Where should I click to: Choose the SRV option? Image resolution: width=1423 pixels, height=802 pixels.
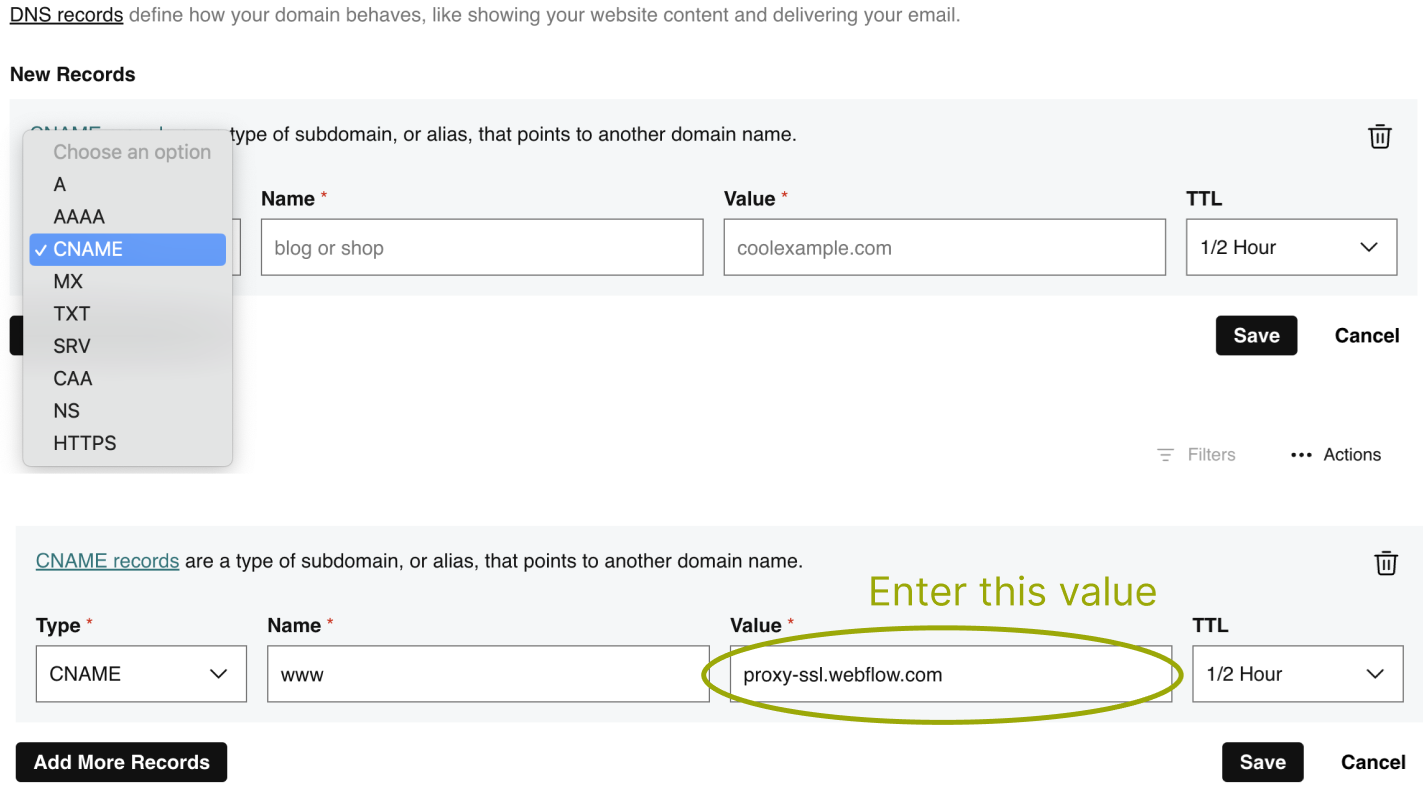[72, 346]
